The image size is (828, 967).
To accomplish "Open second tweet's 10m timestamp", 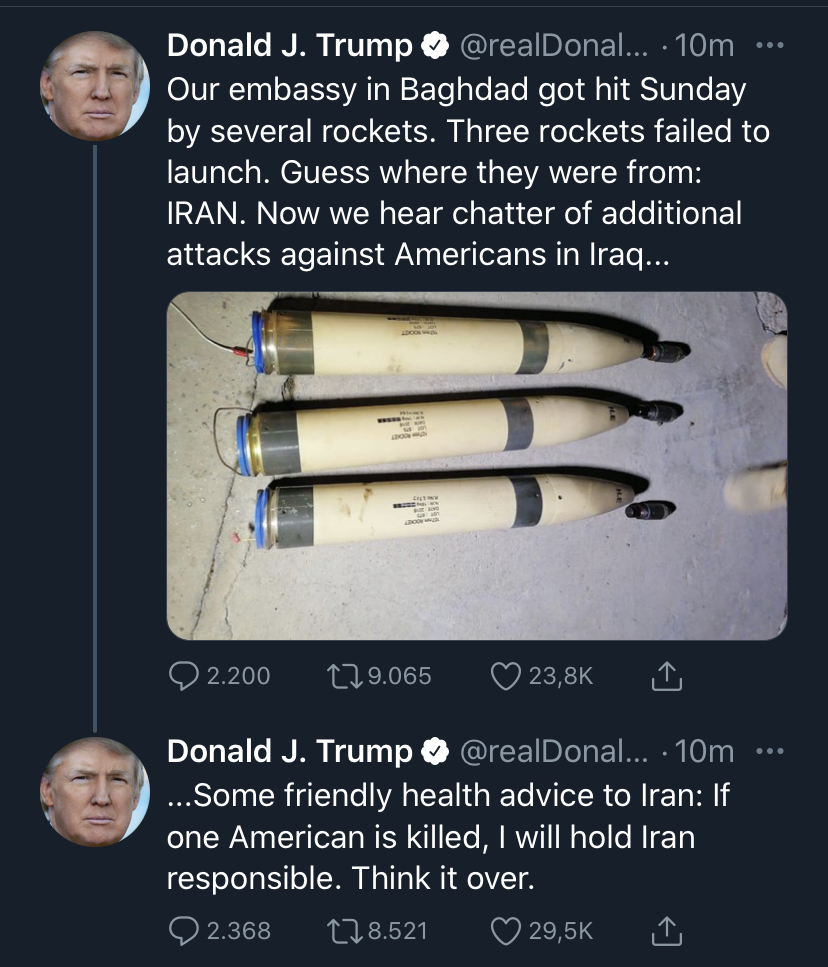I will pos(705,751).
